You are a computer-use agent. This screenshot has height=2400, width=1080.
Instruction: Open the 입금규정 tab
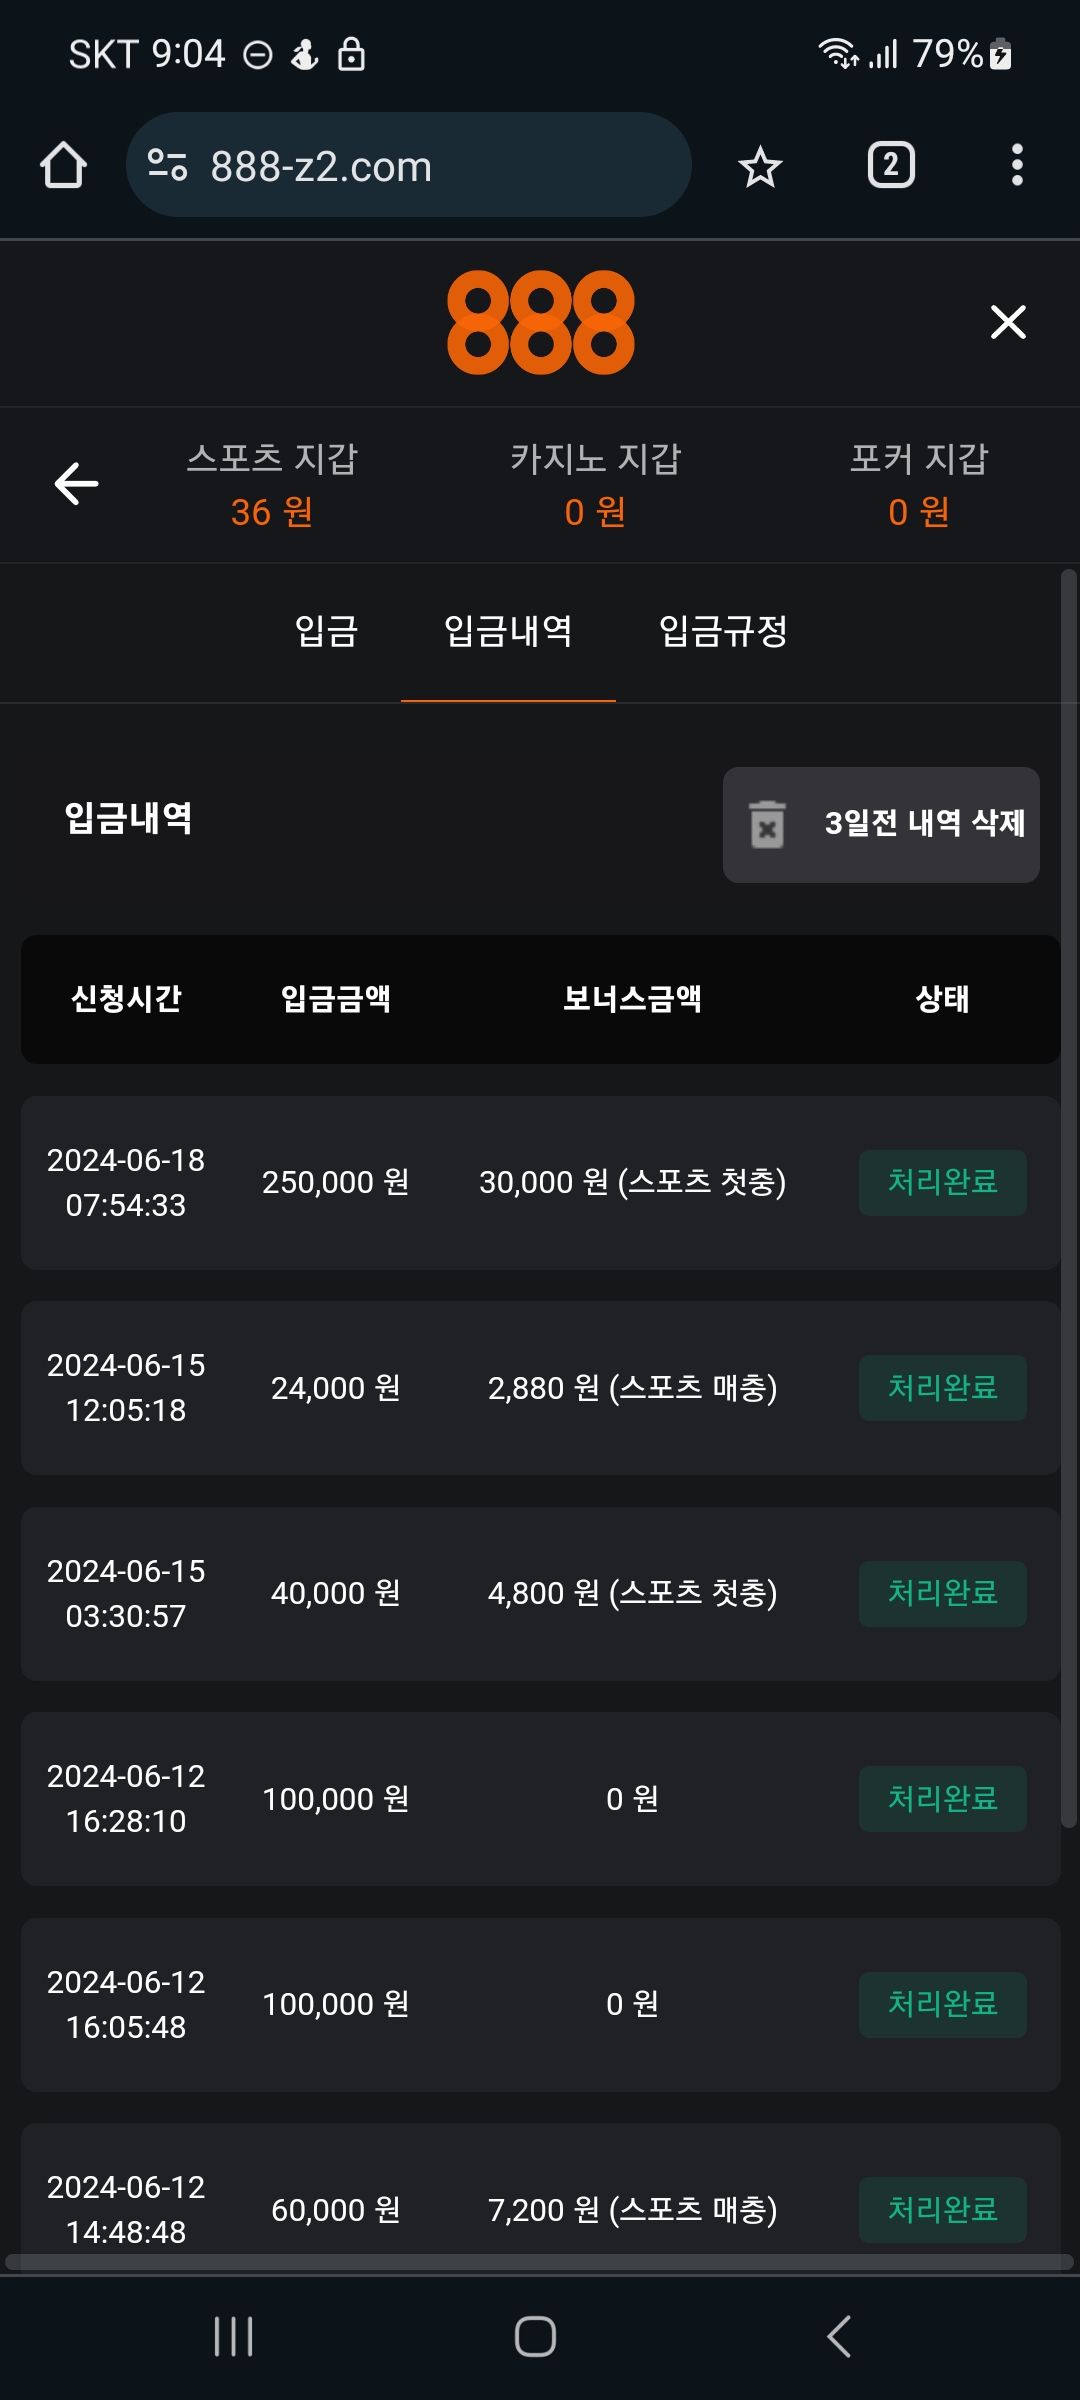[x=723, y=631]
